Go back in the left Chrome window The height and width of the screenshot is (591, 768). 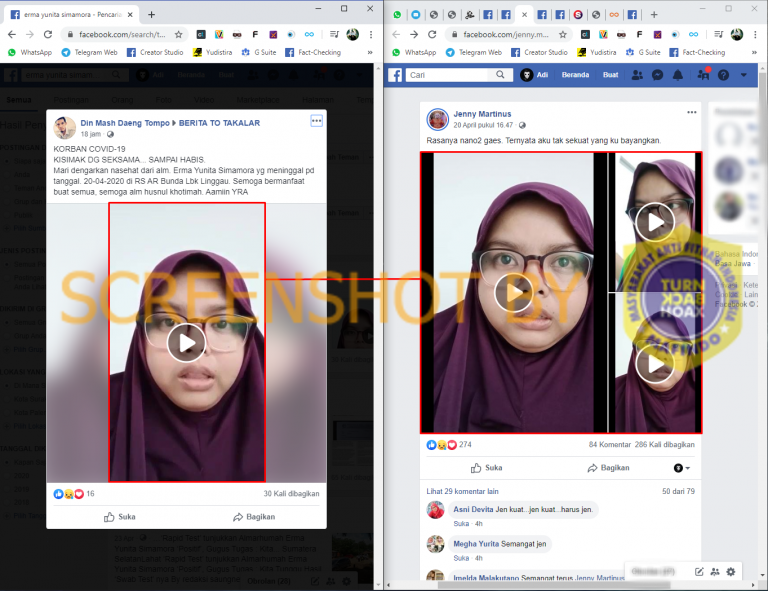[12, 34]
